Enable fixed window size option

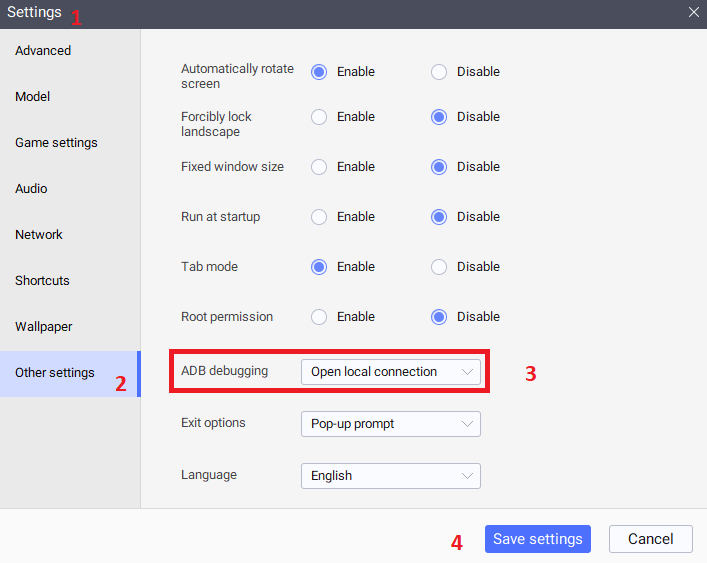pyautogui.click(x=319, y=167)
